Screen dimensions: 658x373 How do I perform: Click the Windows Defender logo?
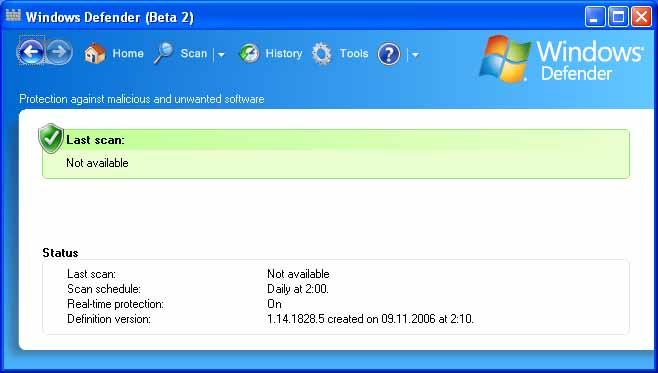tap(561, 59)
